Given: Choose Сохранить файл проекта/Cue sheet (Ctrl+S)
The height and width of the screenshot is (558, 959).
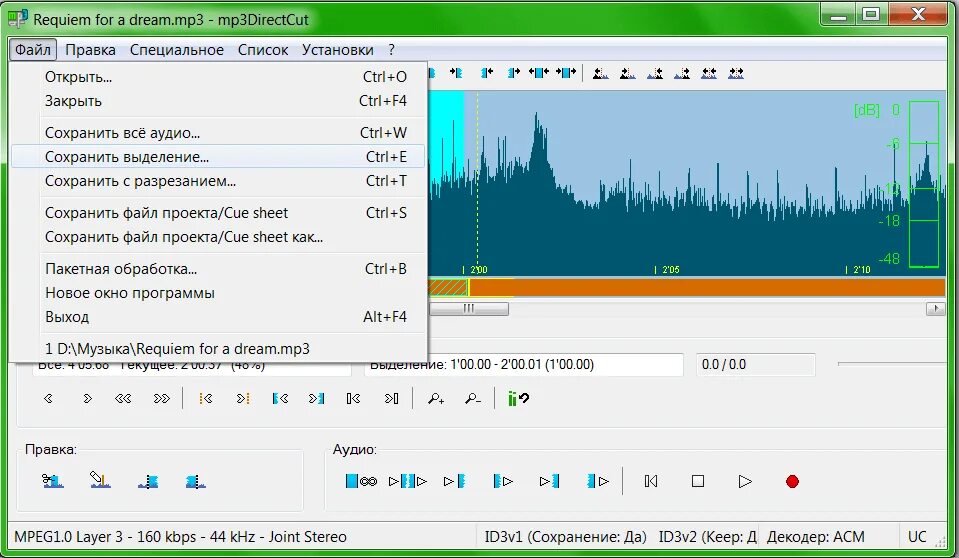Looking at the screenshot, I should [218, 212].
